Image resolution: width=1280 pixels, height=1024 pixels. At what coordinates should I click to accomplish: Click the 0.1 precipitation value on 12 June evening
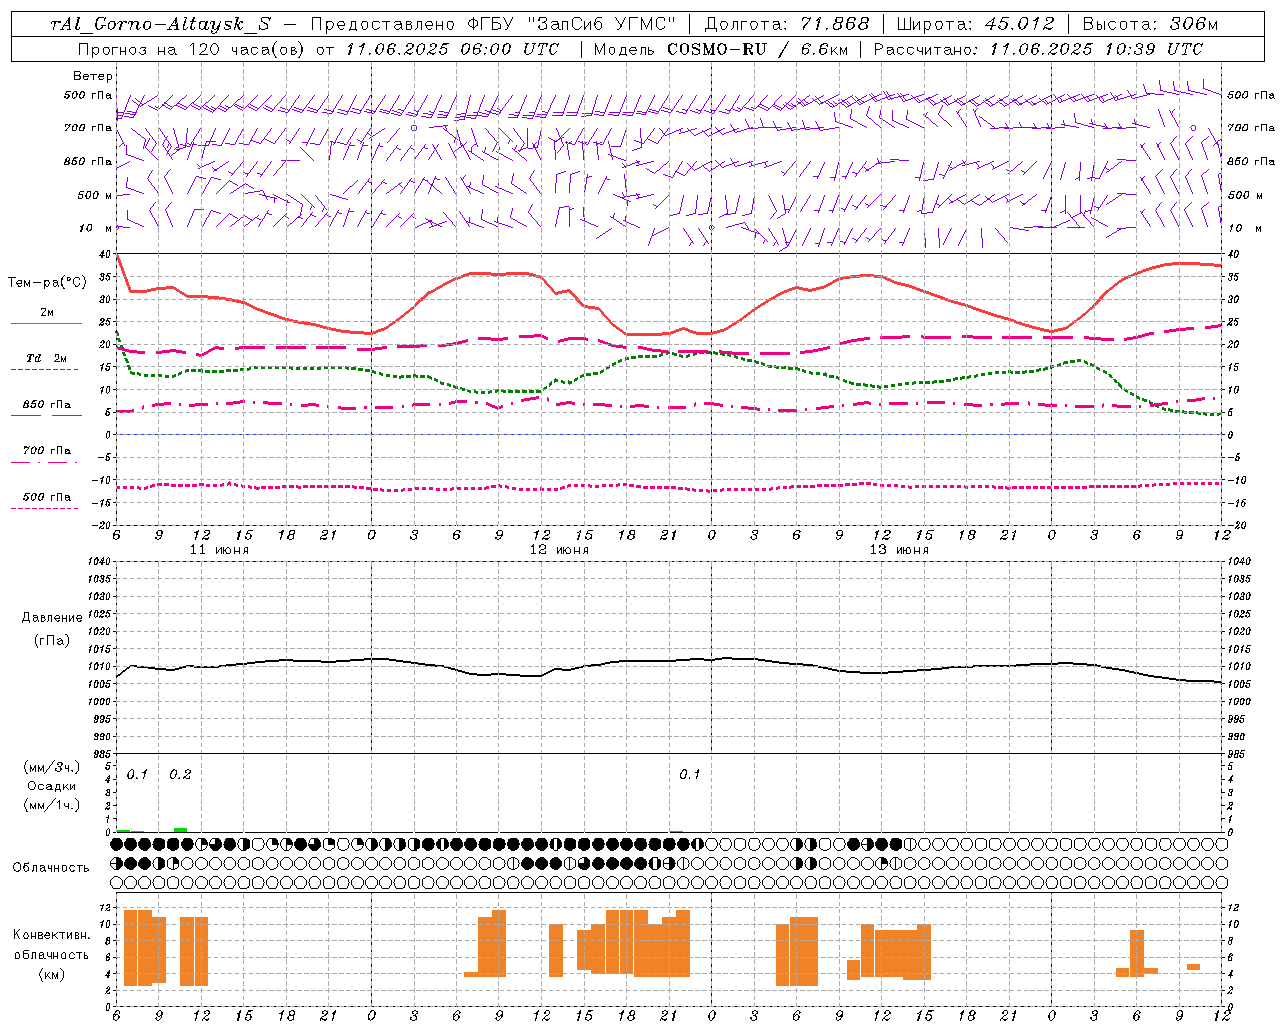click(690, 774)
